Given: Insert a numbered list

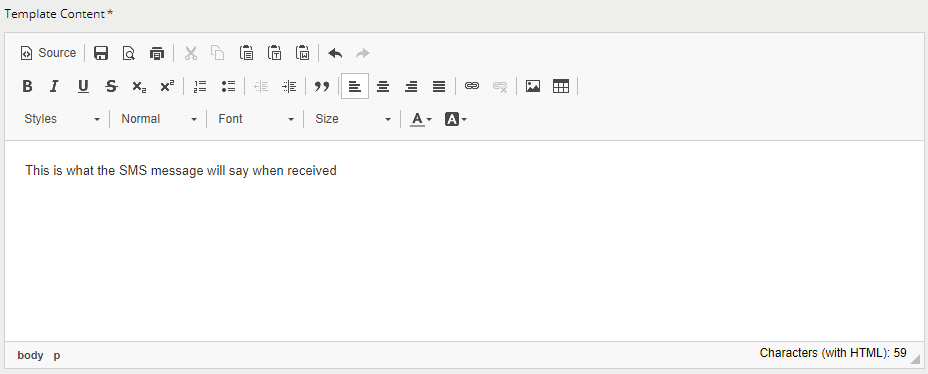Looking at the screenshot, I should pos(201,86).
